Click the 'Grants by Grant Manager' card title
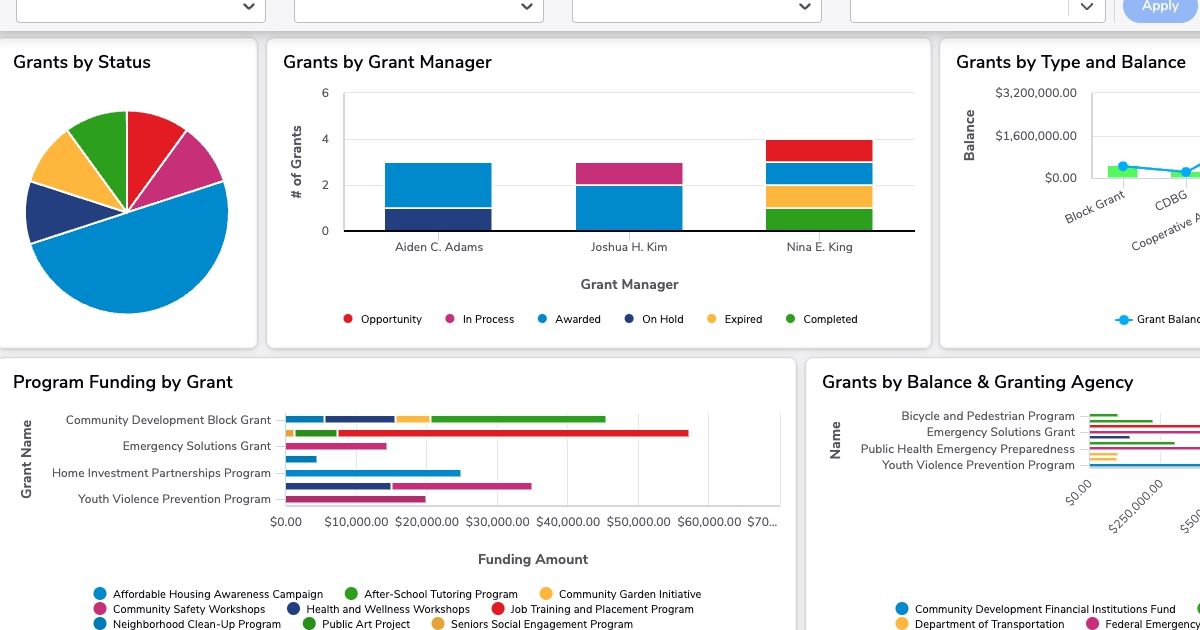The height and width of the screenshot is (630, 1200). [387, 62]
